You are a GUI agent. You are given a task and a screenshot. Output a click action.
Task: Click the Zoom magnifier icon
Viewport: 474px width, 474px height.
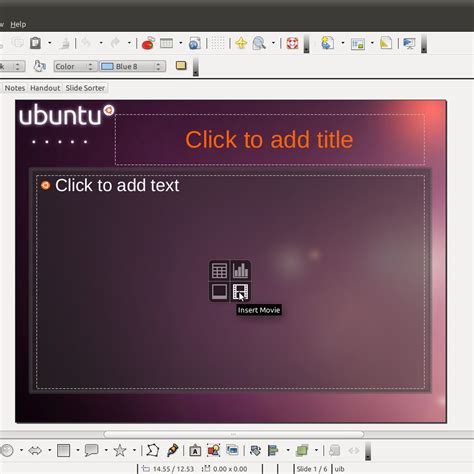259,43
